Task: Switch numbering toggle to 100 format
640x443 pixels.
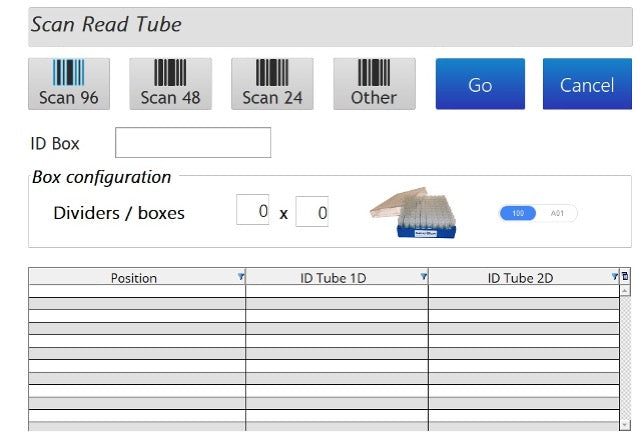Action: 518,213
